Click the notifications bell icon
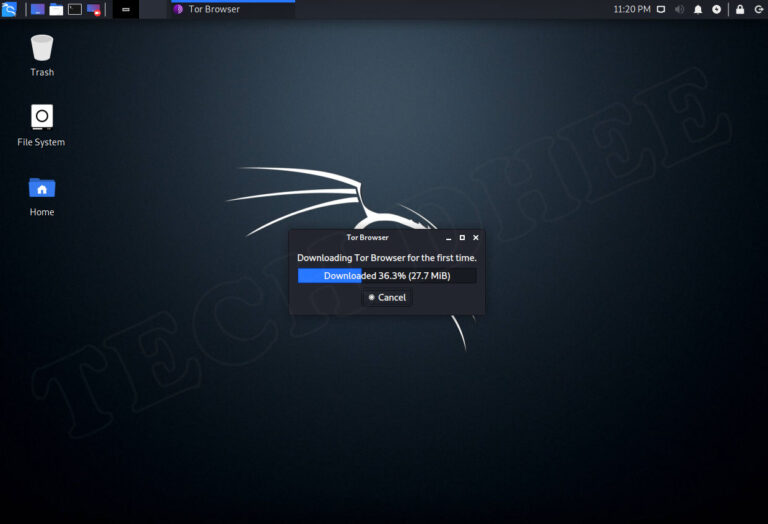 coord(698,9)
